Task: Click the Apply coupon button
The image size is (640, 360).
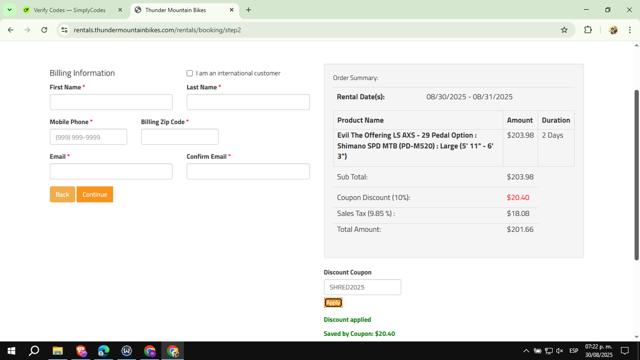Action: pos(333,302)
